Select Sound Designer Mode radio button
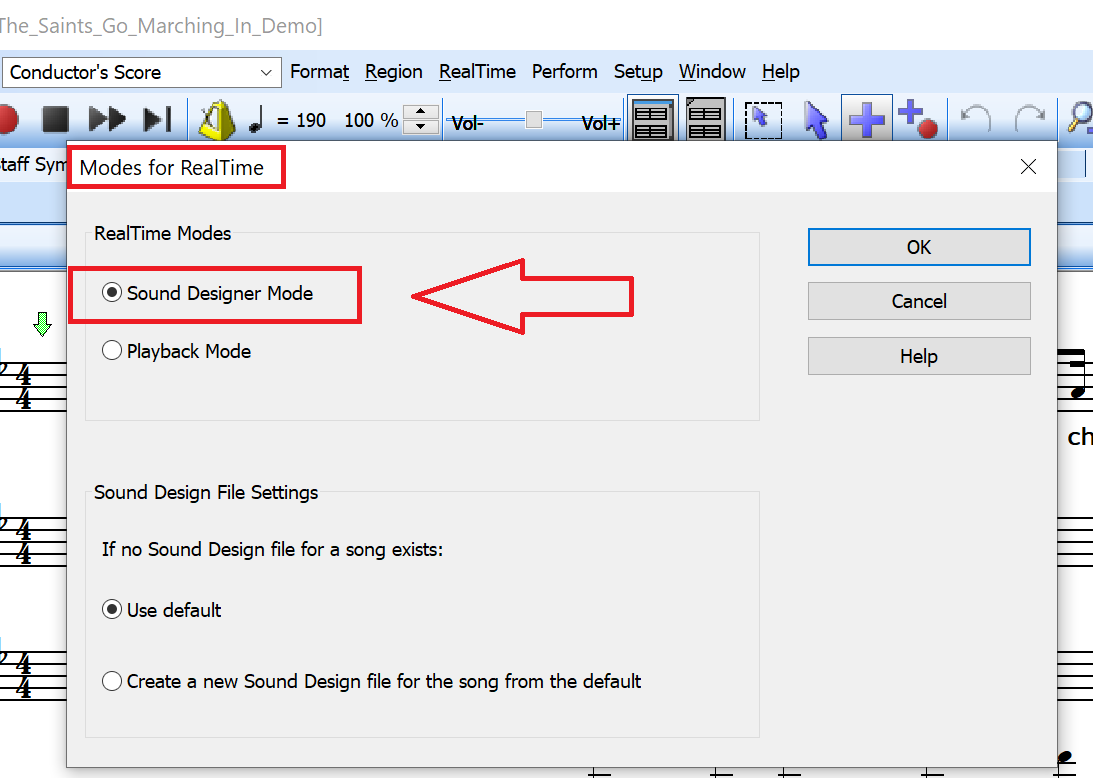Screen dimensions: 1093x778 pyautogui.click(x=112, y=293)
